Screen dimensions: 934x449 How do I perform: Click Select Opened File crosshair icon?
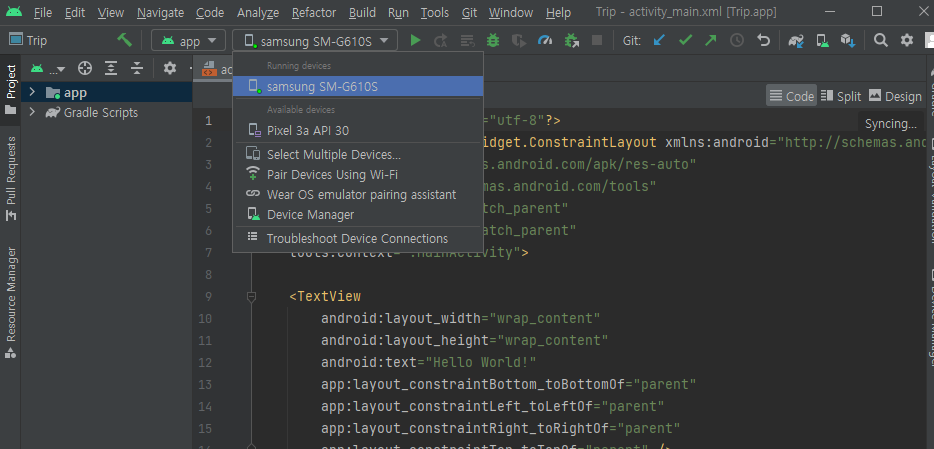click(x=85, y=68)
